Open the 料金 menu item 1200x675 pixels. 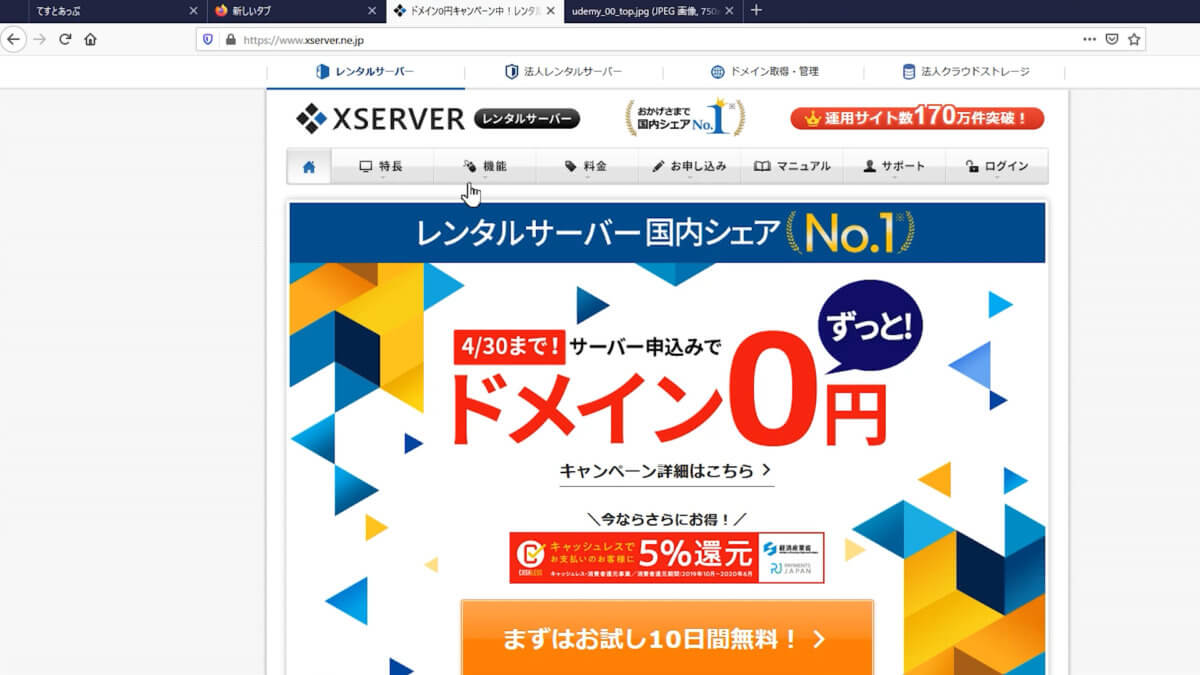point(586,167)
